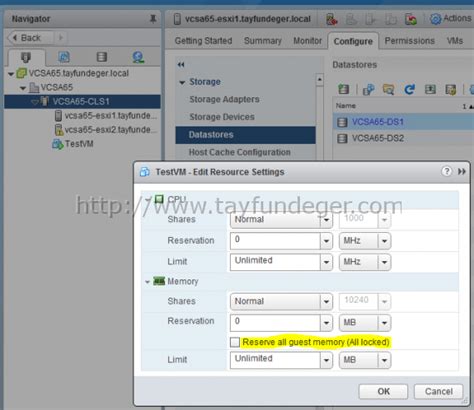Open help for Edit Resource Settings dialog
Image resolution: width=474 pixels, height=410 pixels.
446,172
